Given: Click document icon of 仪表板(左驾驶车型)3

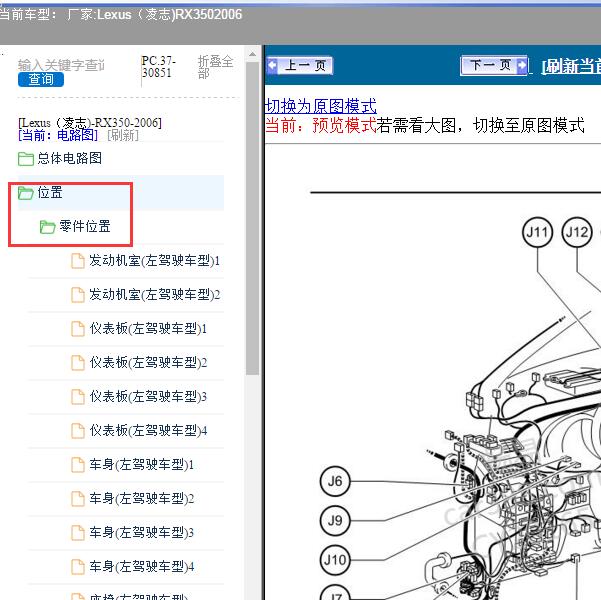Looking at the screenshot, I should 78,397.
